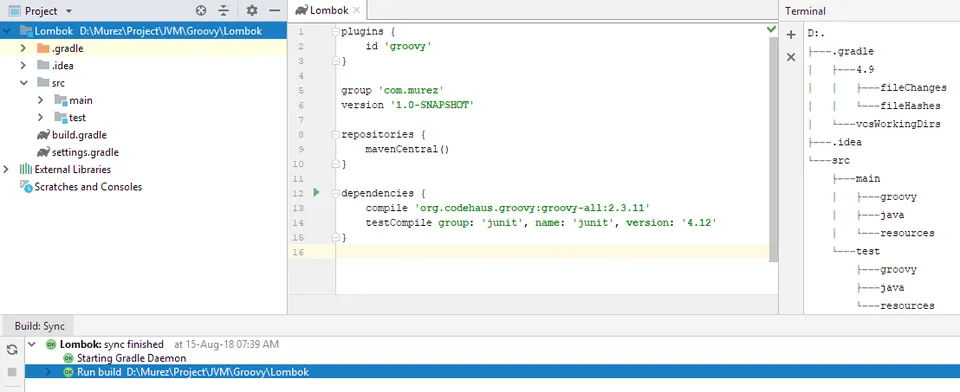Click the Project tool window icon
Viewport: 960px width, 392px height.
14,11
